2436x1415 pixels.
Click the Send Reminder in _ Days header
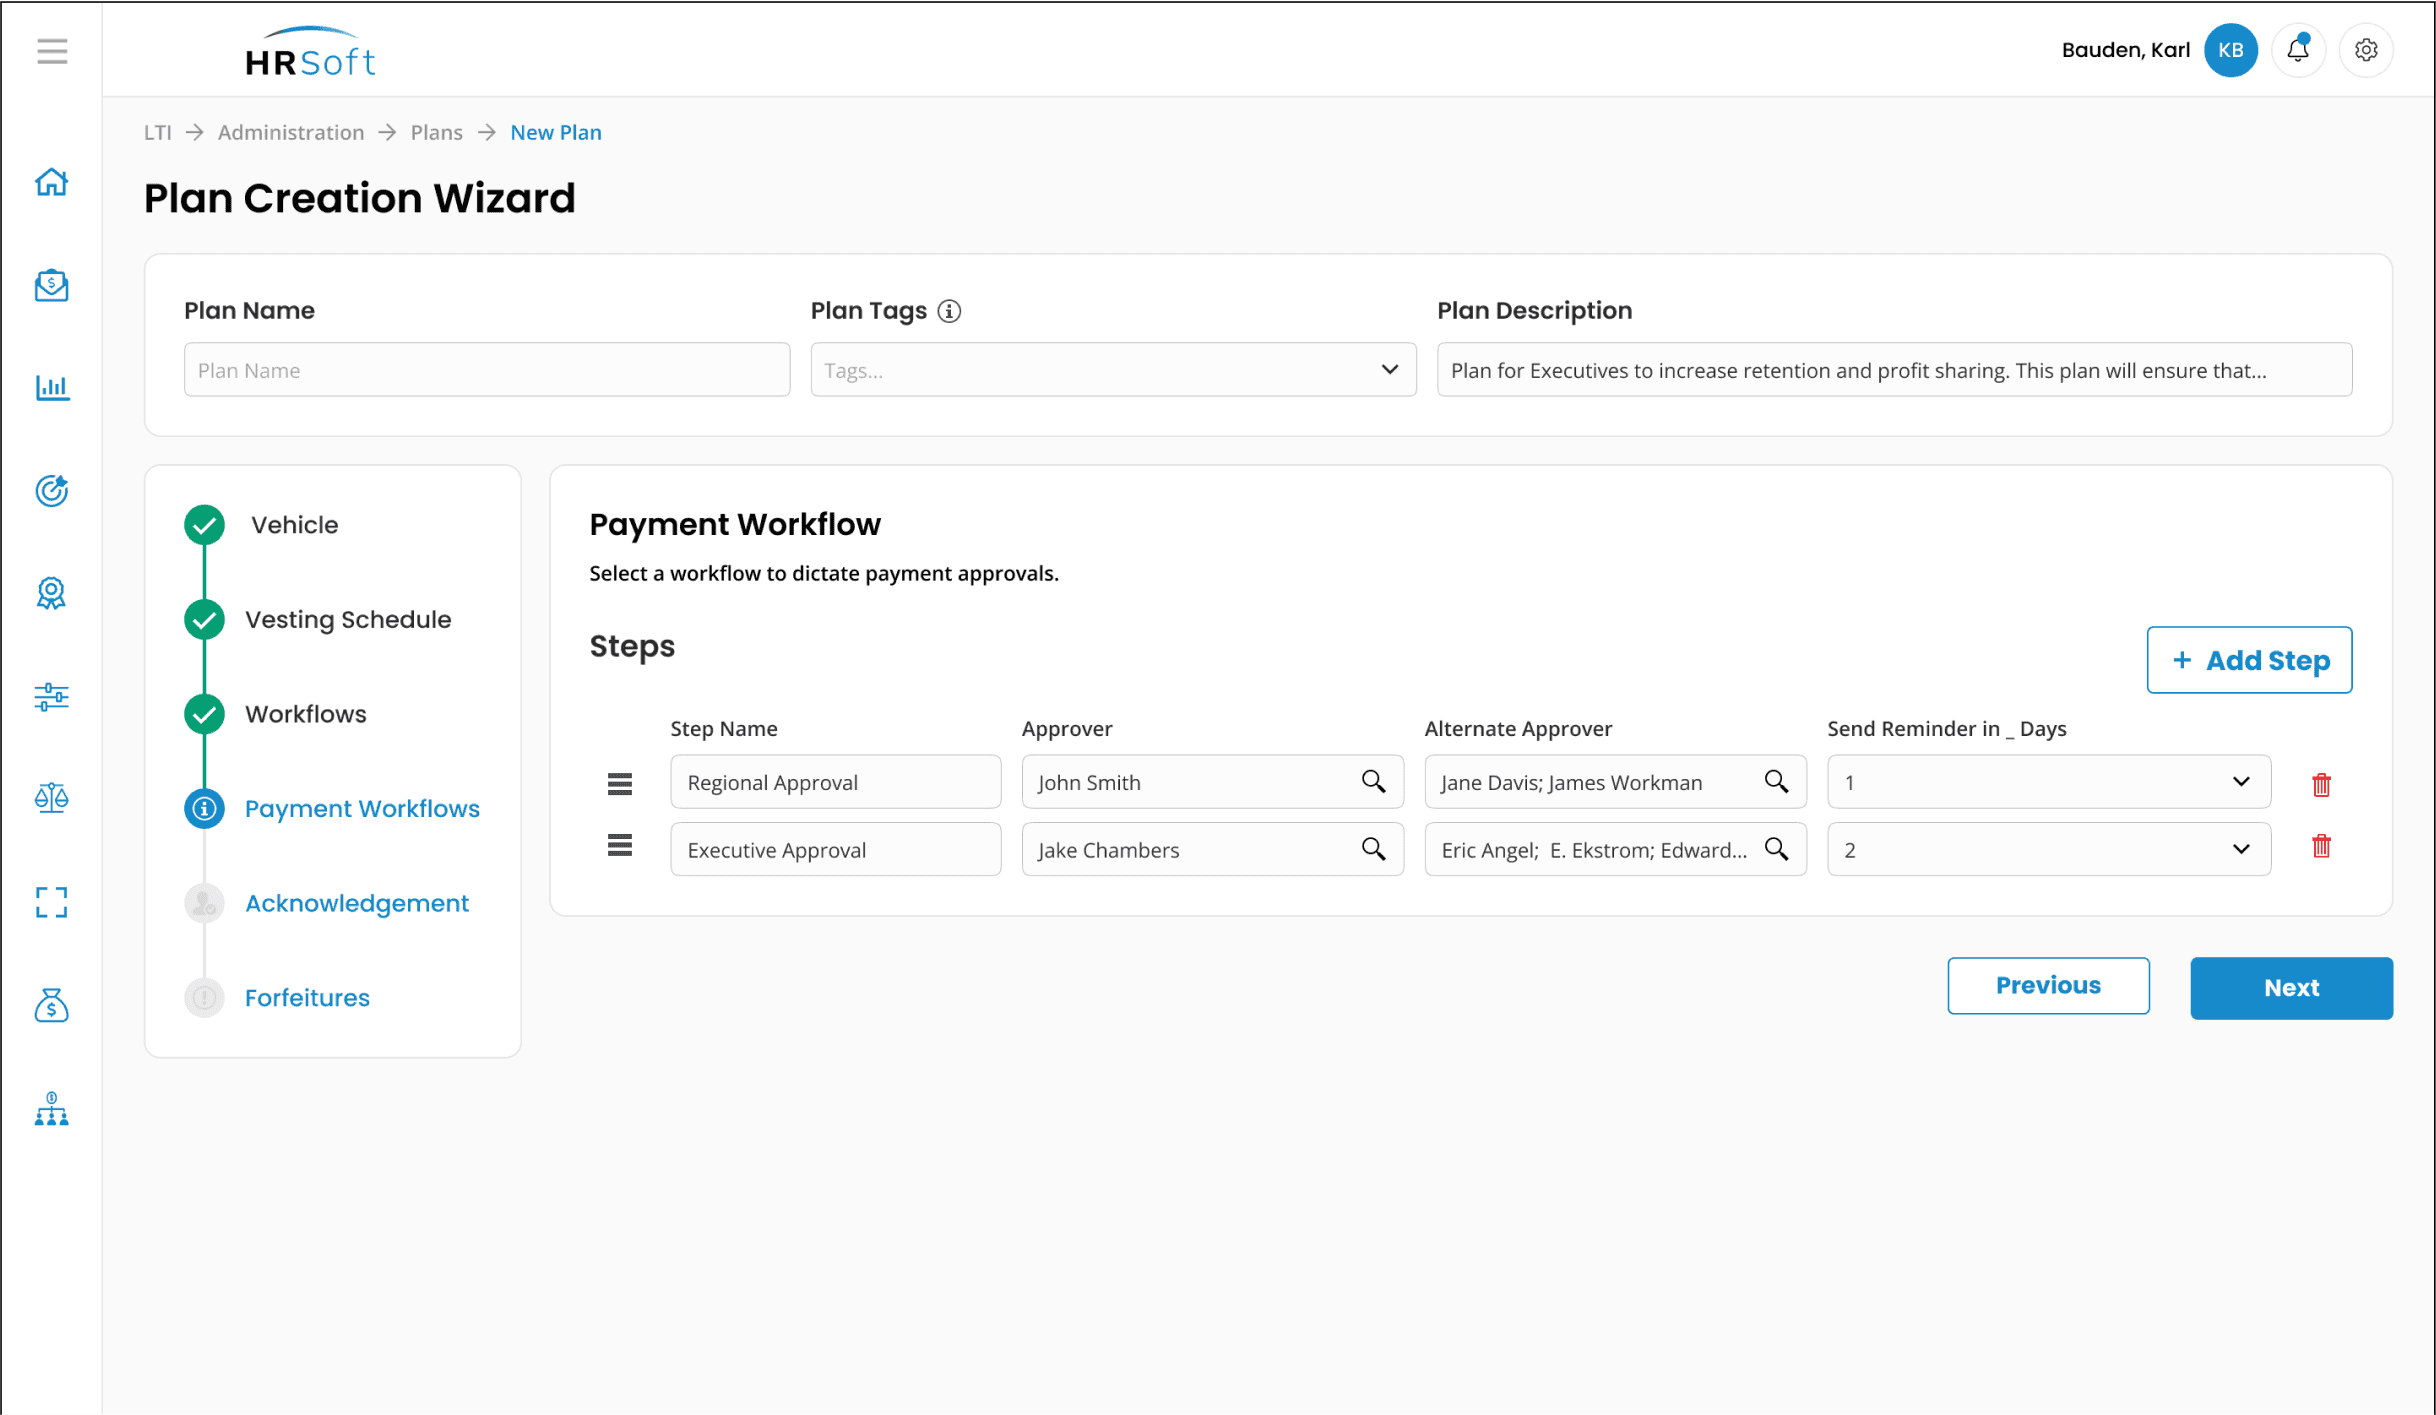1947,729
